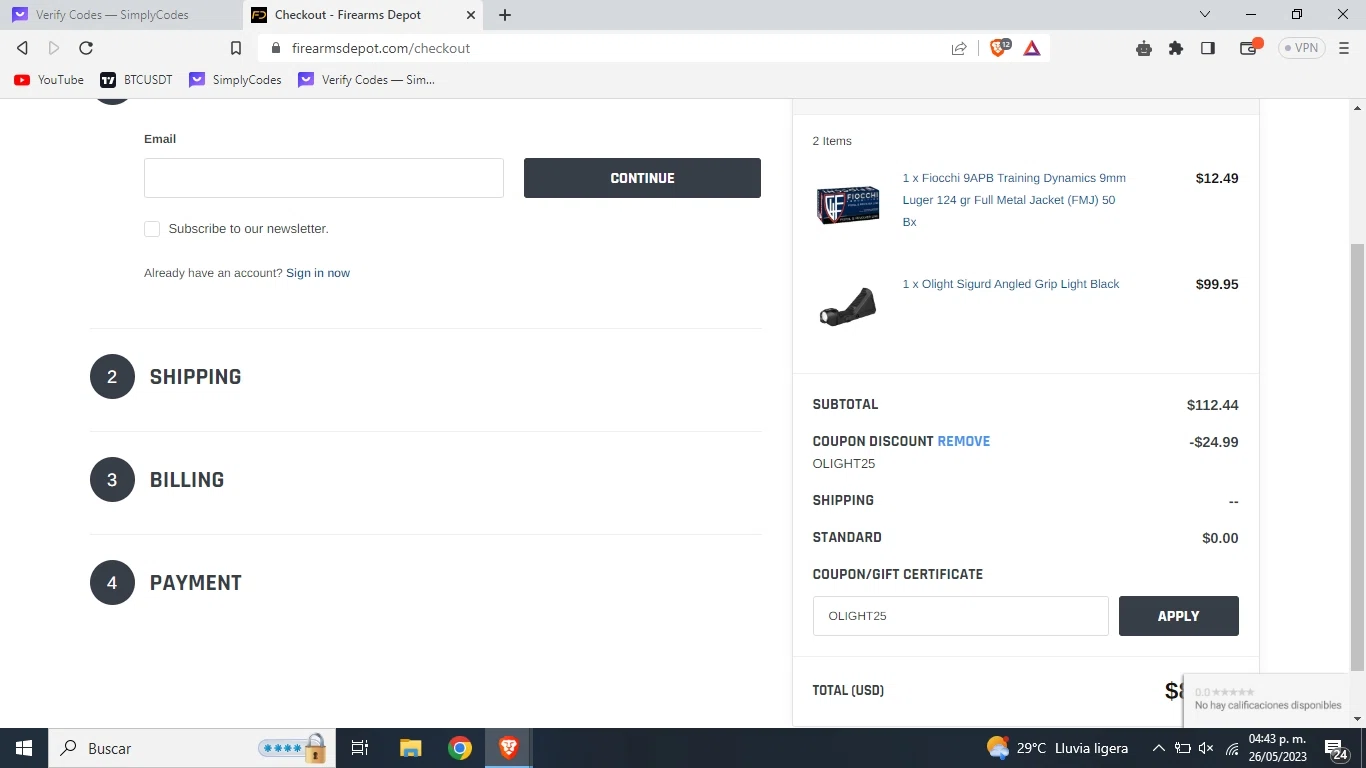Click the share icon in address bar

[x=959, y=48]
